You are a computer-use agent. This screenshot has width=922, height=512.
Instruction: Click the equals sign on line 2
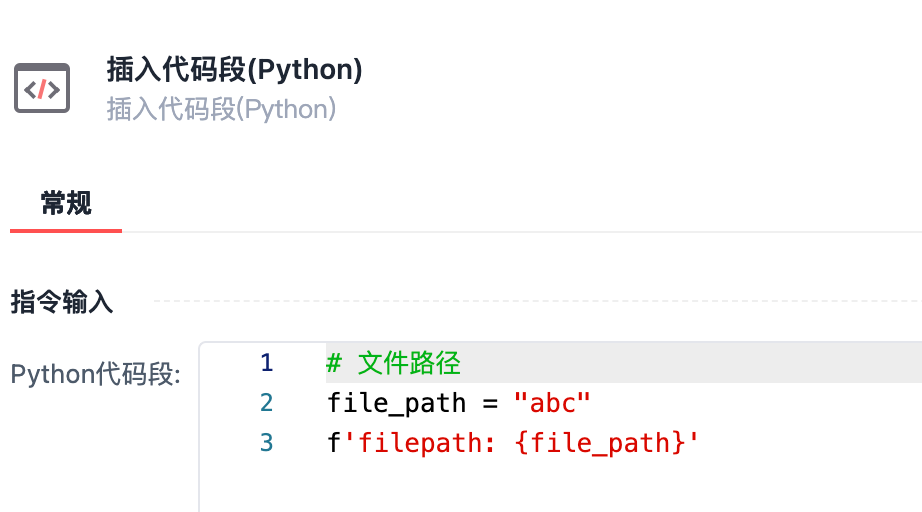(490, 403)
